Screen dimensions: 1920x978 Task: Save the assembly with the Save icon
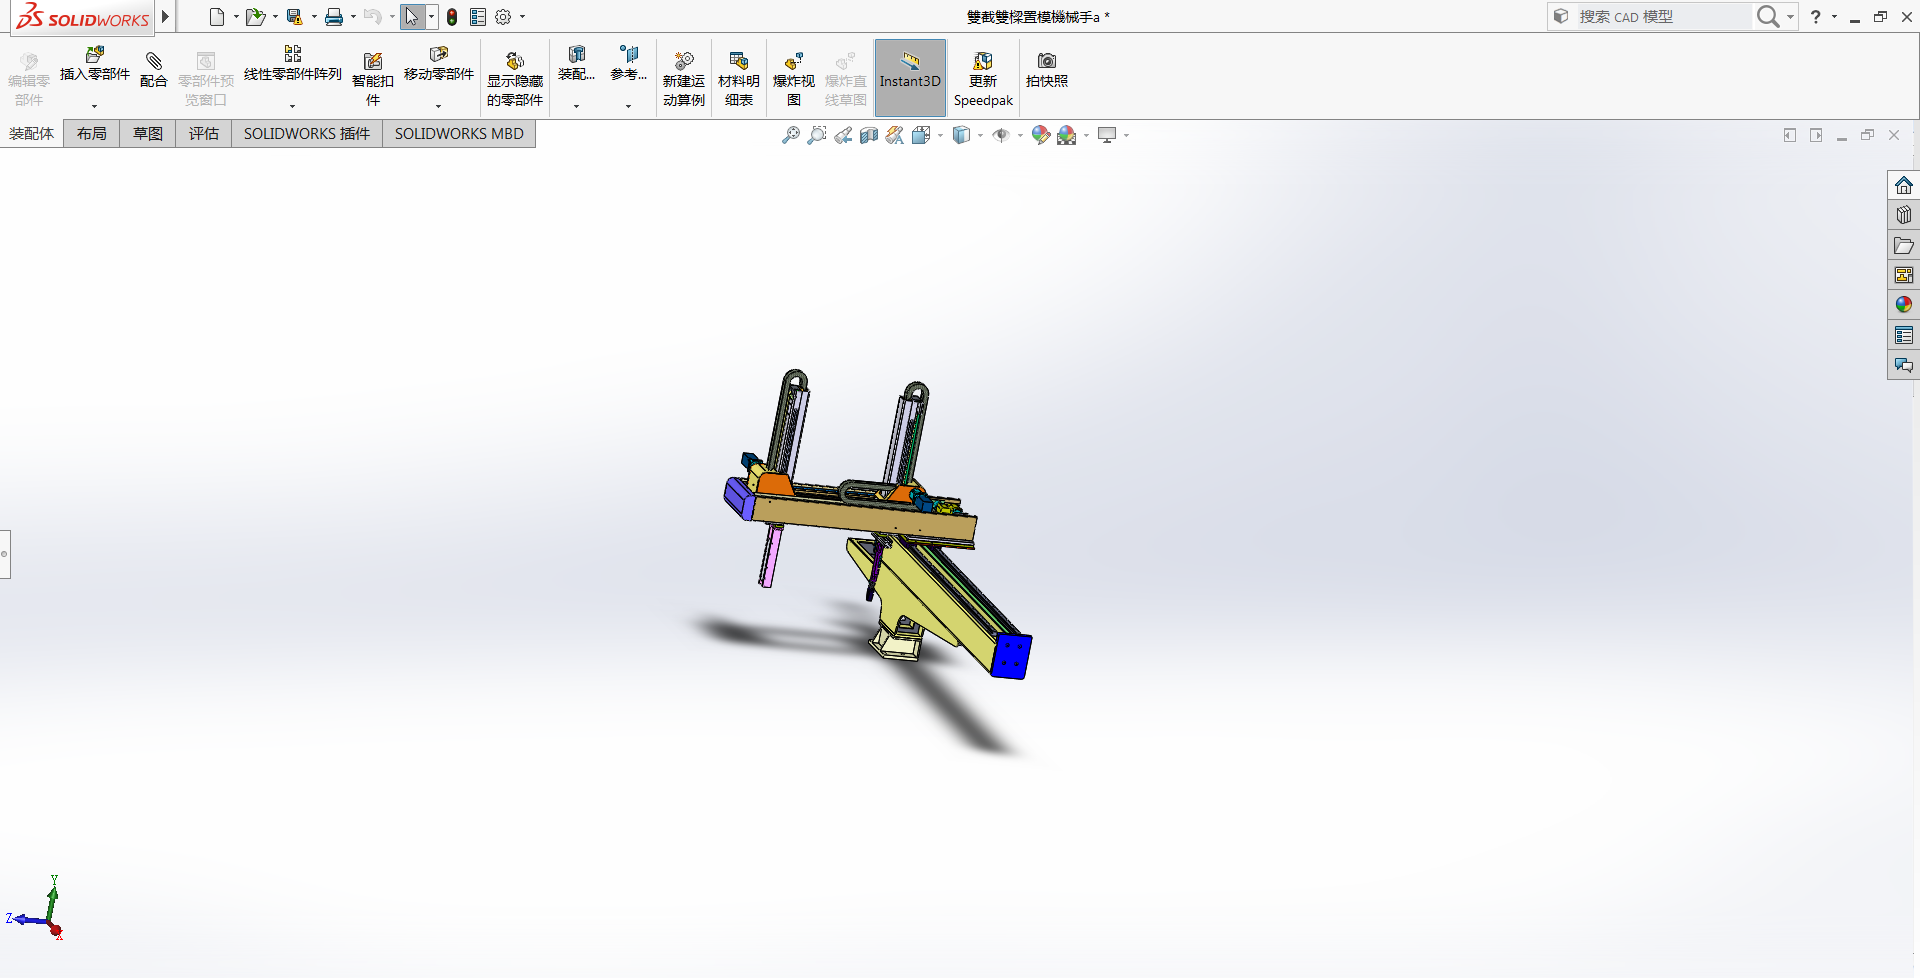click(x=294, y=17)
